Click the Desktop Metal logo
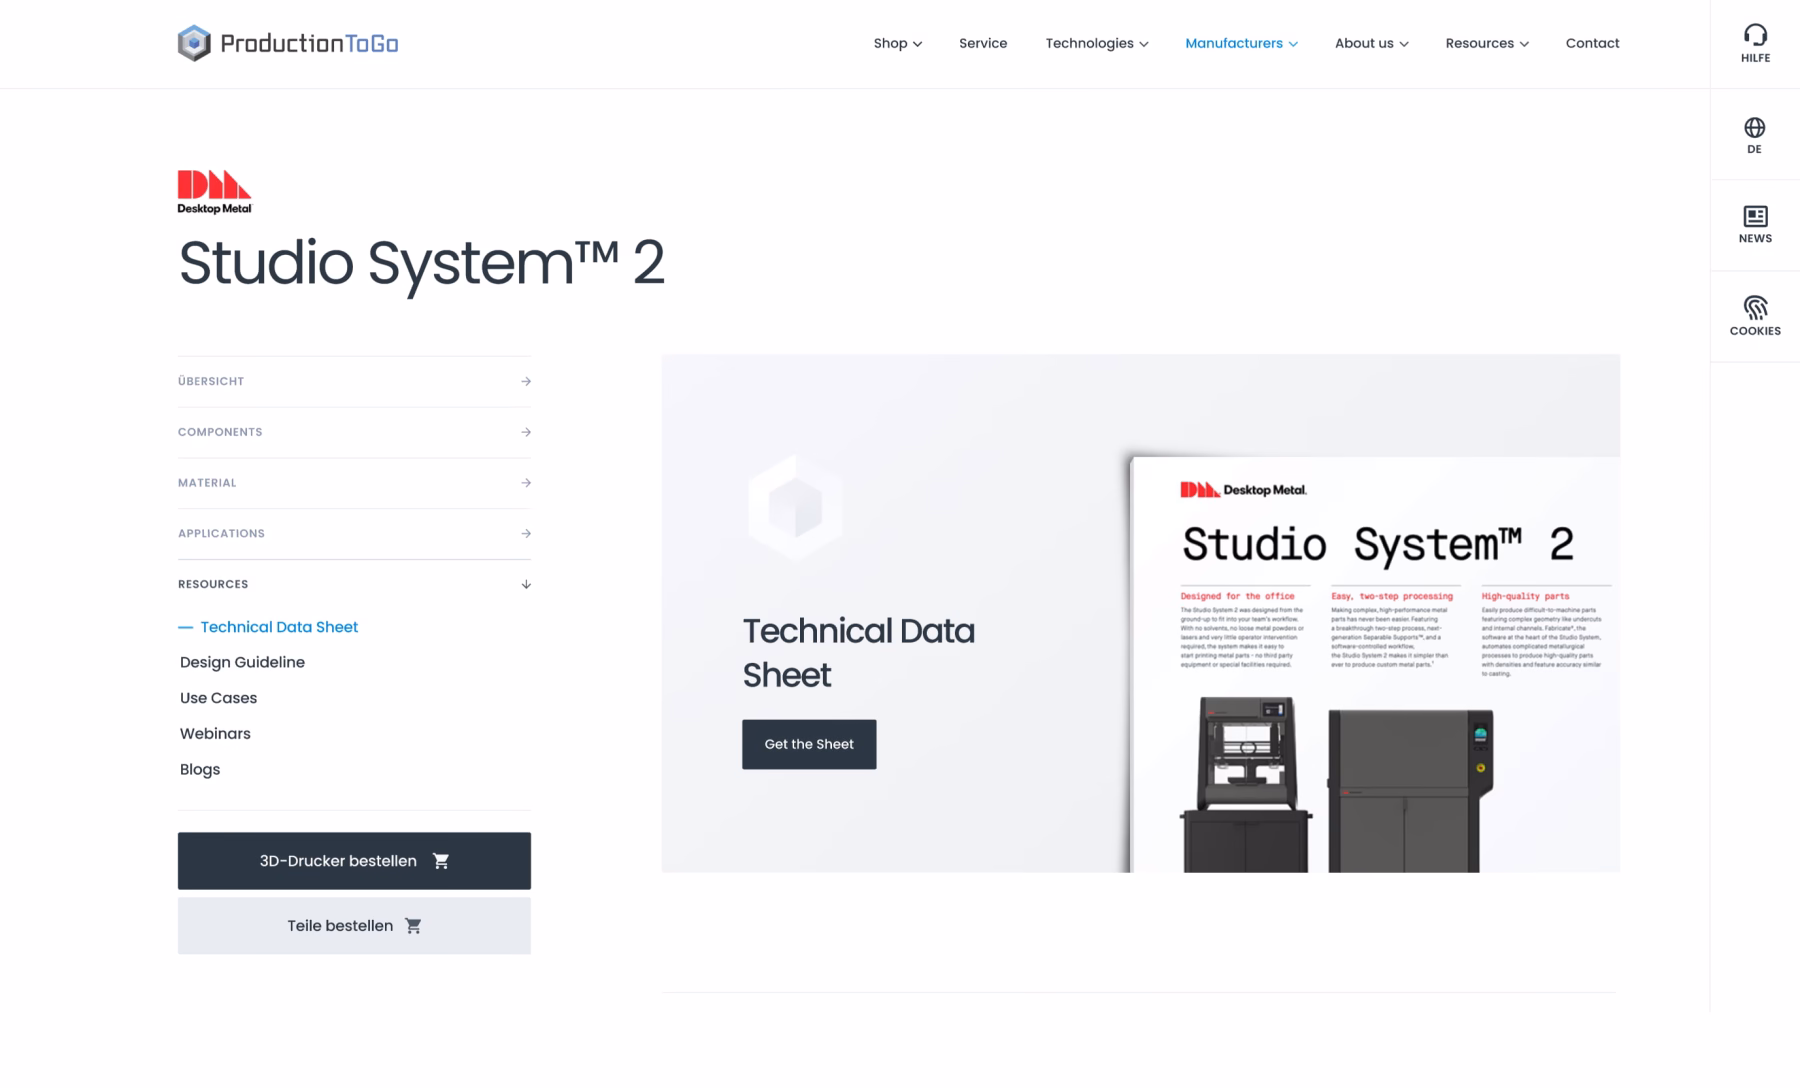This screenshot has height=1088, width=1800. pos(214,192)
